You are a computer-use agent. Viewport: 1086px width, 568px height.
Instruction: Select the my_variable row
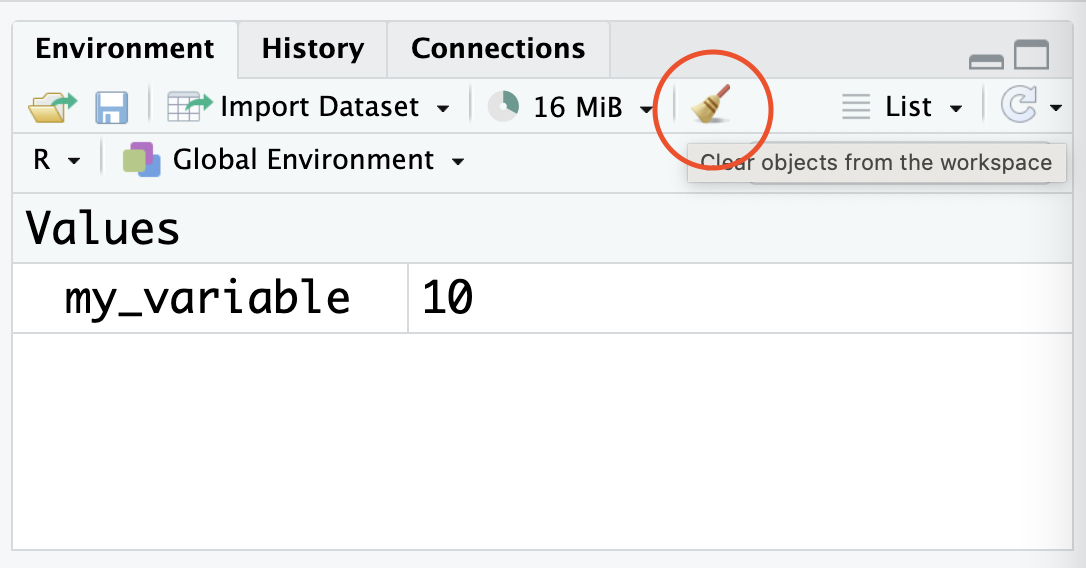pyautogui.click(x=542, y=298)
